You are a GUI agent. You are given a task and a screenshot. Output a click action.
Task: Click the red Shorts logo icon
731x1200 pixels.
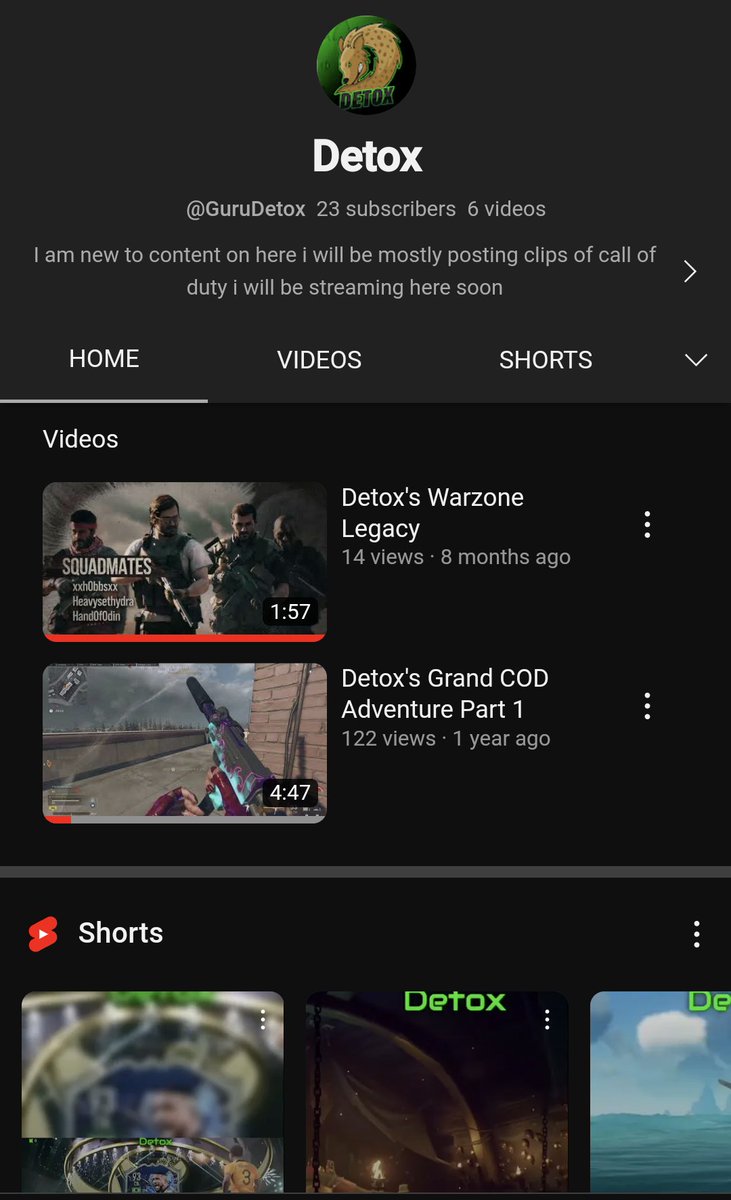(43, 934)
